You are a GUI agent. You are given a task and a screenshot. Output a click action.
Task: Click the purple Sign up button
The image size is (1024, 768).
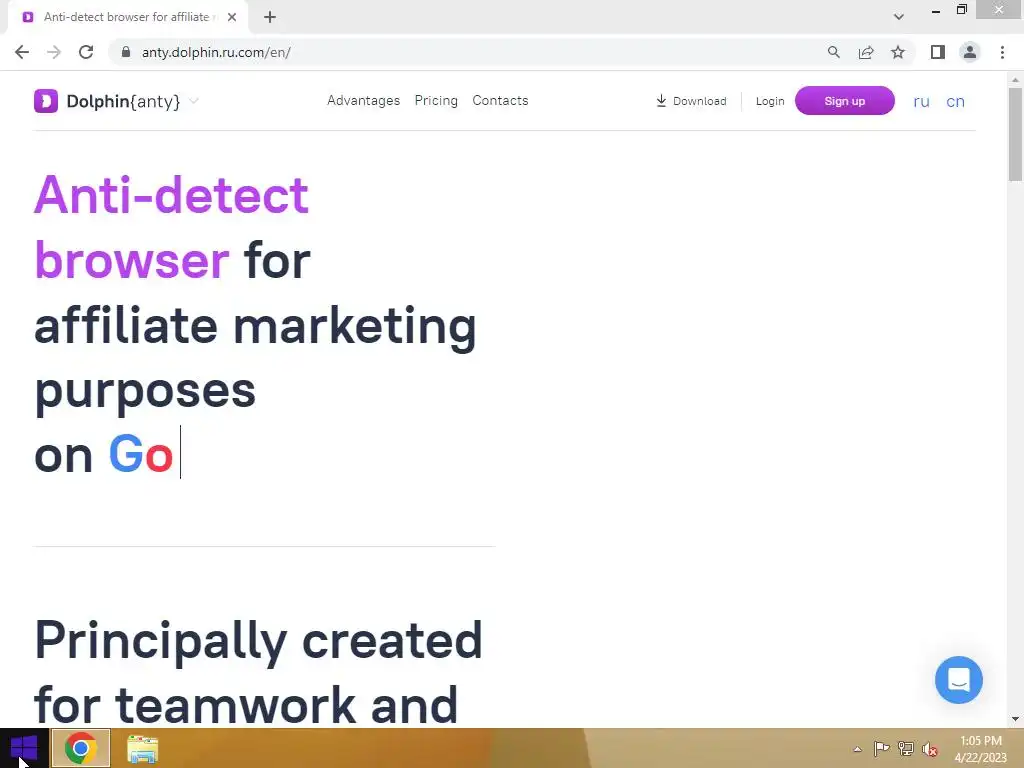point(844,101)
